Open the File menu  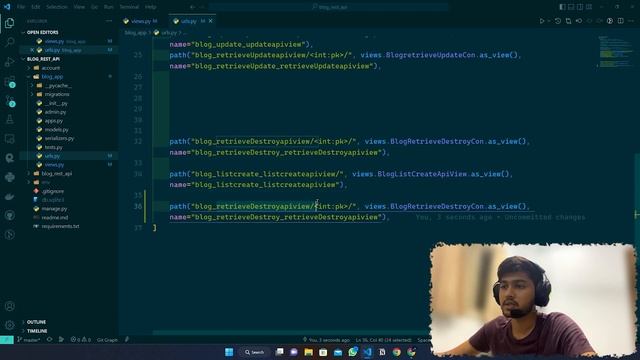[x=21, y=7]
